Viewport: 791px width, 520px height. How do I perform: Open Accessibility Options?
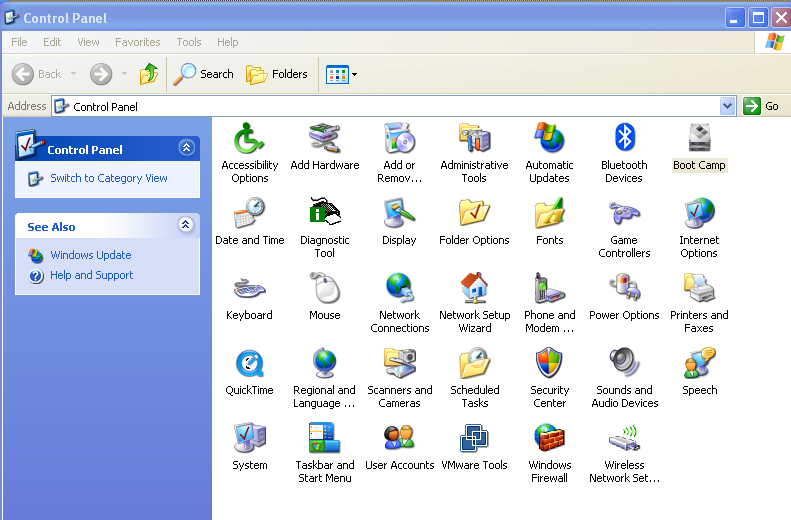pyautogui.click(x=249, y=139)
